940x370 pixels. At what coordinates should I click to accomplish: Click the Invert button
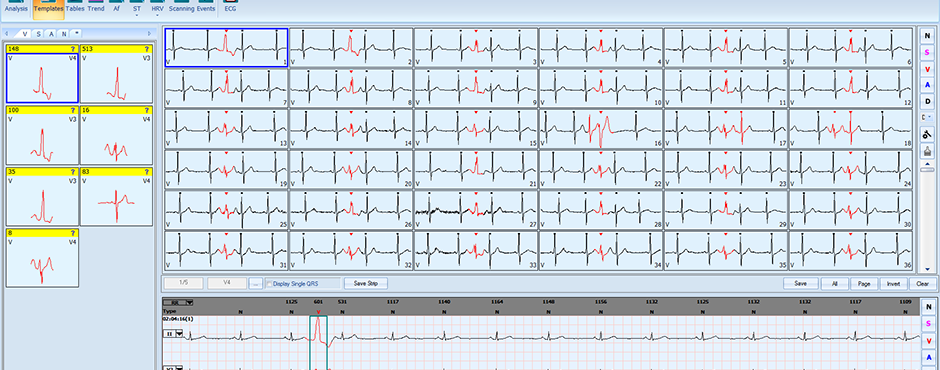pos(893,284)
